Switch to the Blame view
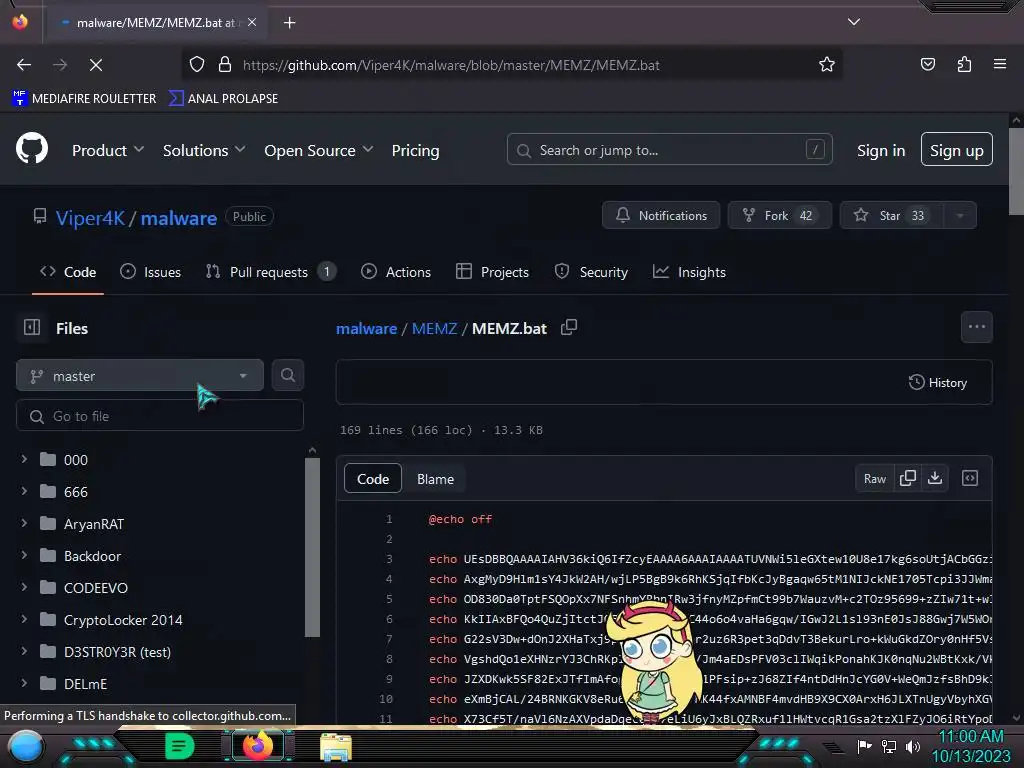 pyautogui.click(x=435, y=479)
